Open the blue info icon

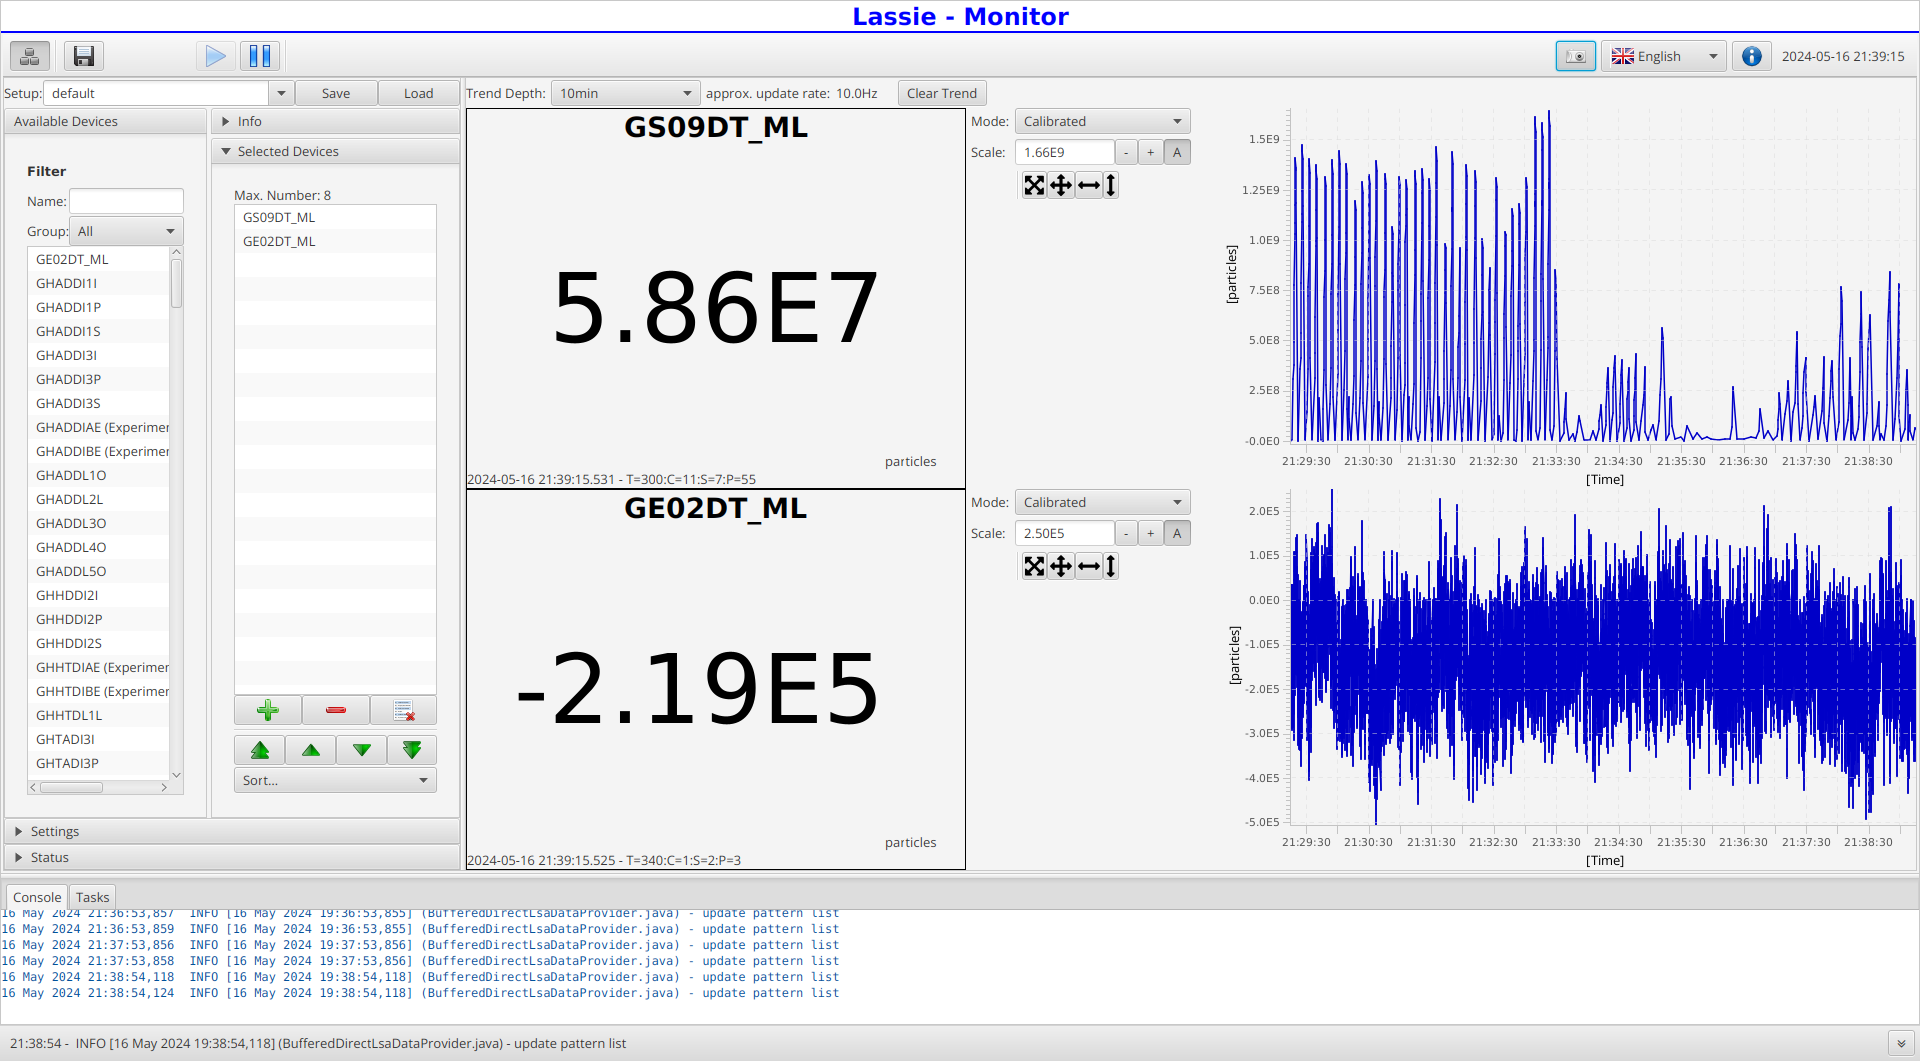tap(1752, 56)
